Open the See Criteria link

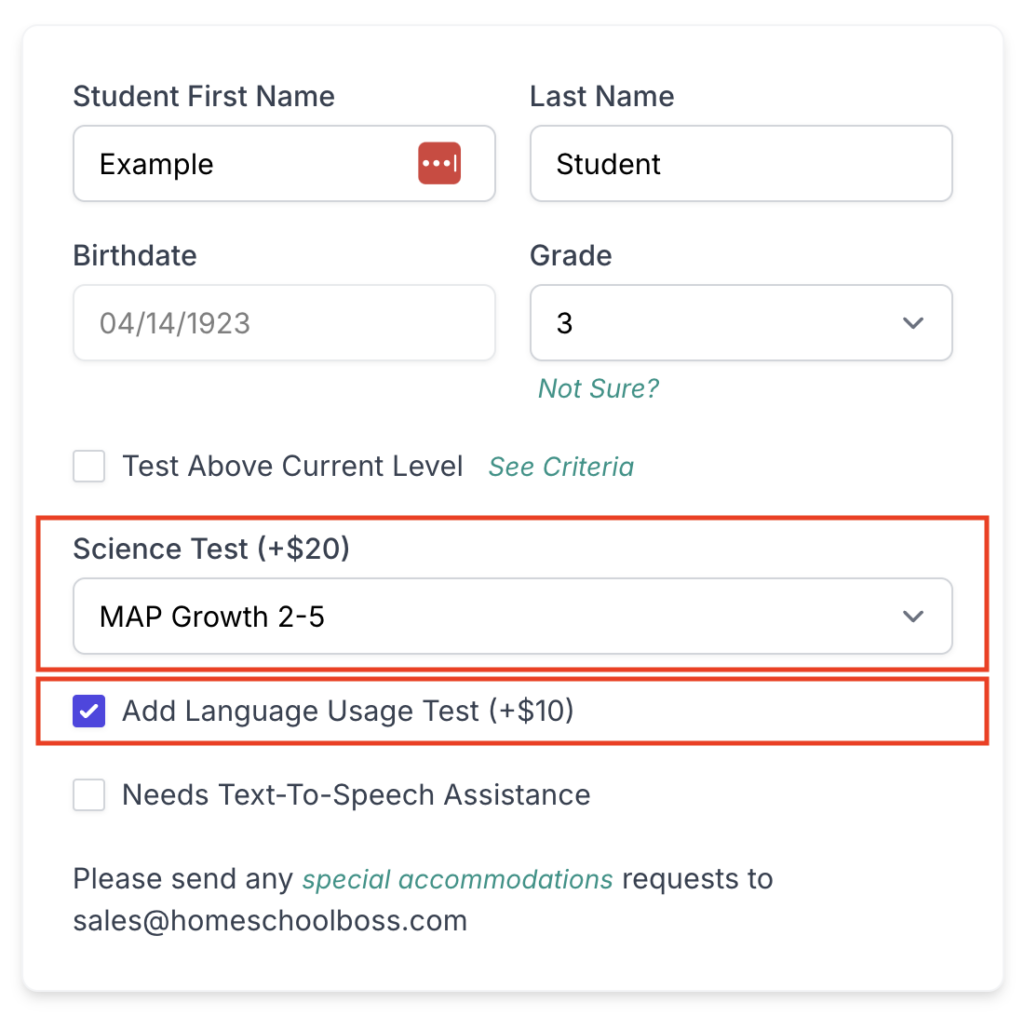tap(561, 466)
